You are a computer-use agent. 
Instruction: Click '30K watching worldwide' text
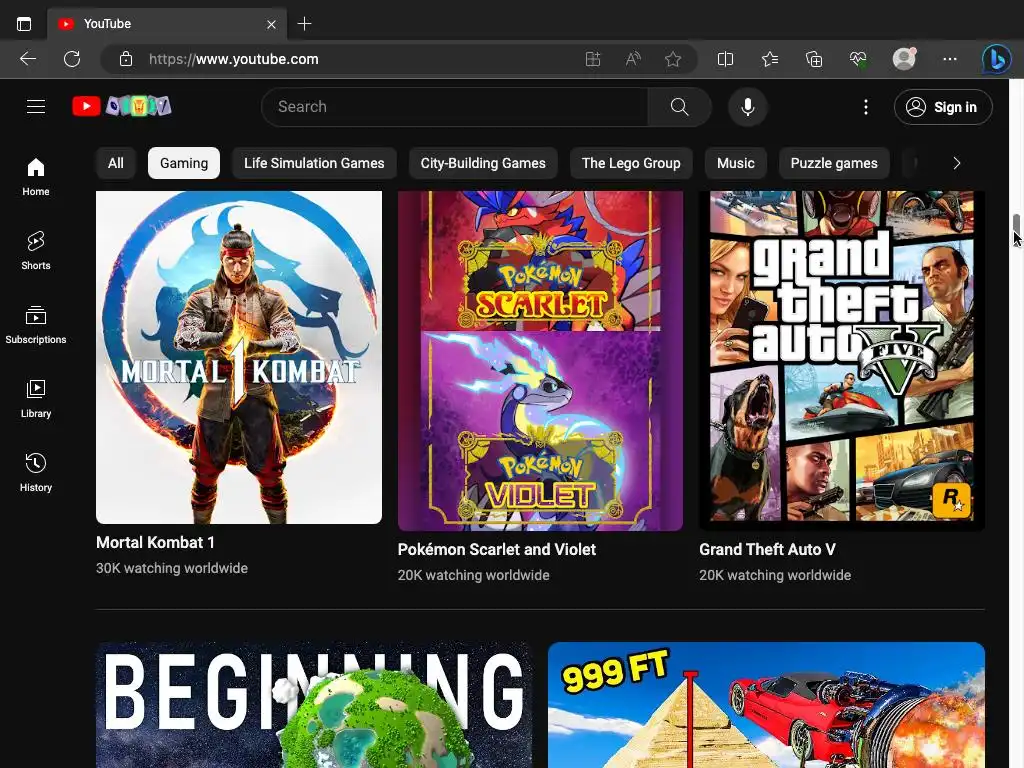[x=172, y=568]
